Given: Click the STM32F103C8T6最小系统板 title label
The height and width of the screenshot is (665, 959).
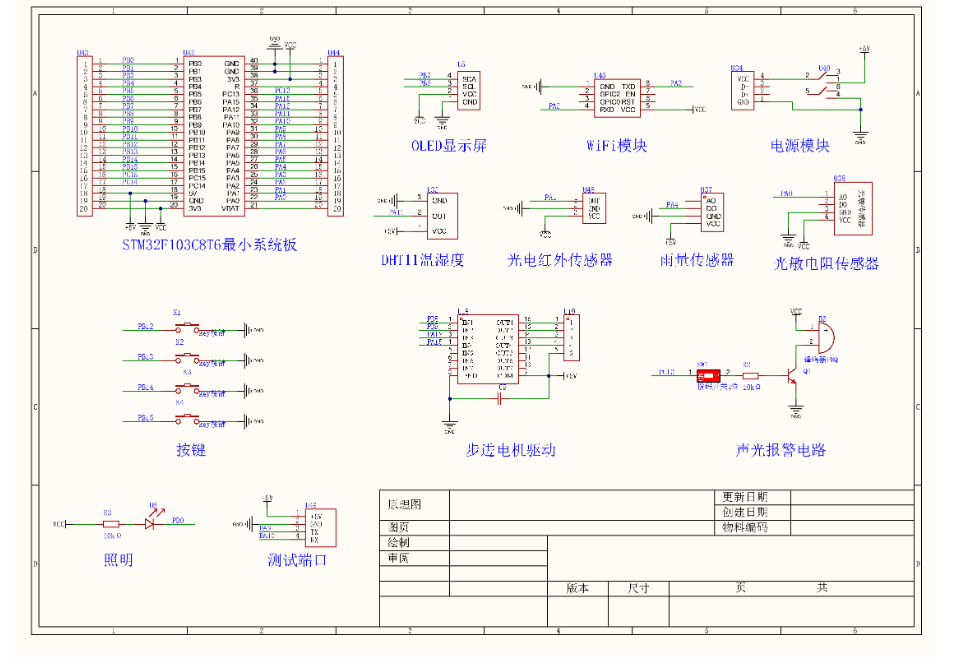Looking at the screenshot, I should tap(209, 245).
